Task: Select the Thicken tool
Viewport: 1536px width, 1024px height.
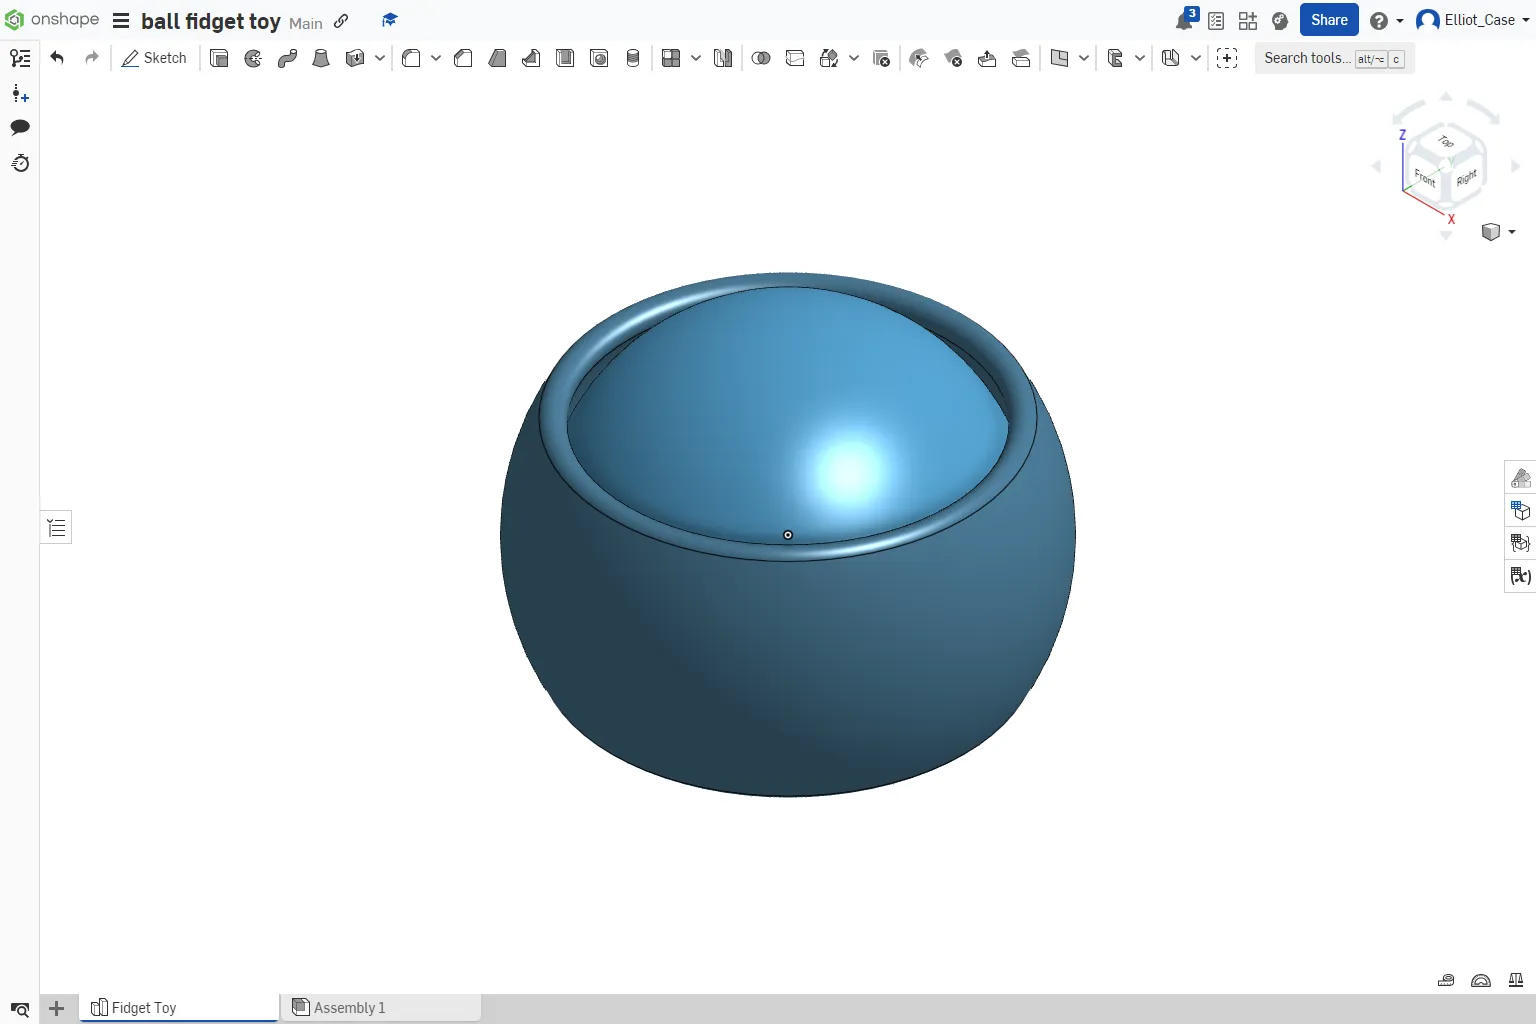Action: coord(355,58)
